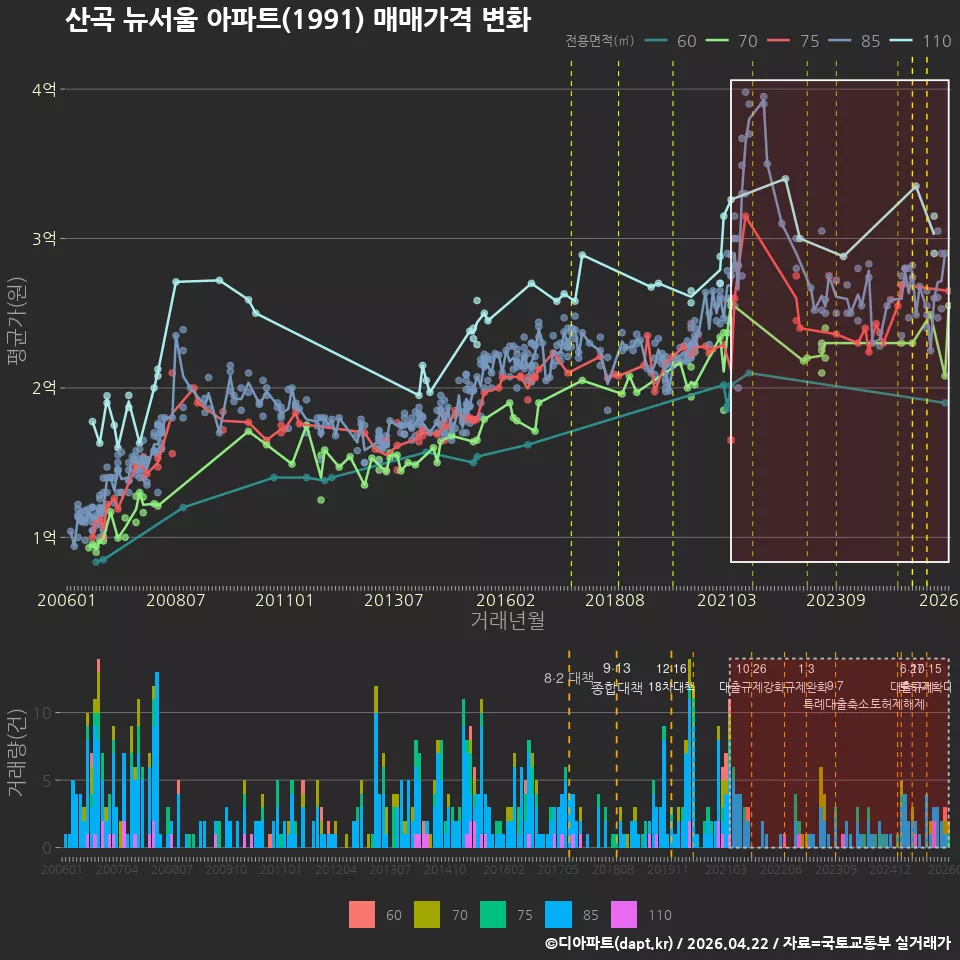
Task: Click the pink 60 swatch in bar legend
Action: tap(362, 915)
